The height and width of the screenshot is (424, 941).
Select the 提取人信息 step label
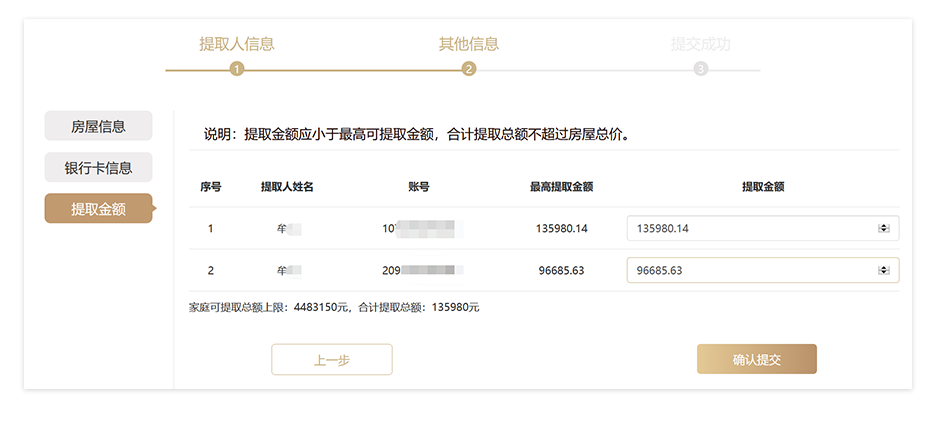[x=237, y=44]
